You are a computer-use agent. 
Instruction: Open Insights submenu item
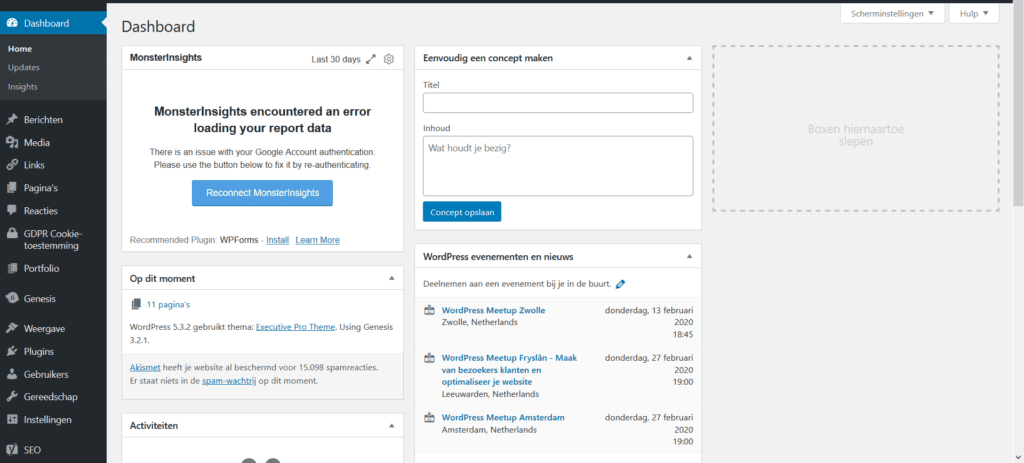(x=23, y=87)
